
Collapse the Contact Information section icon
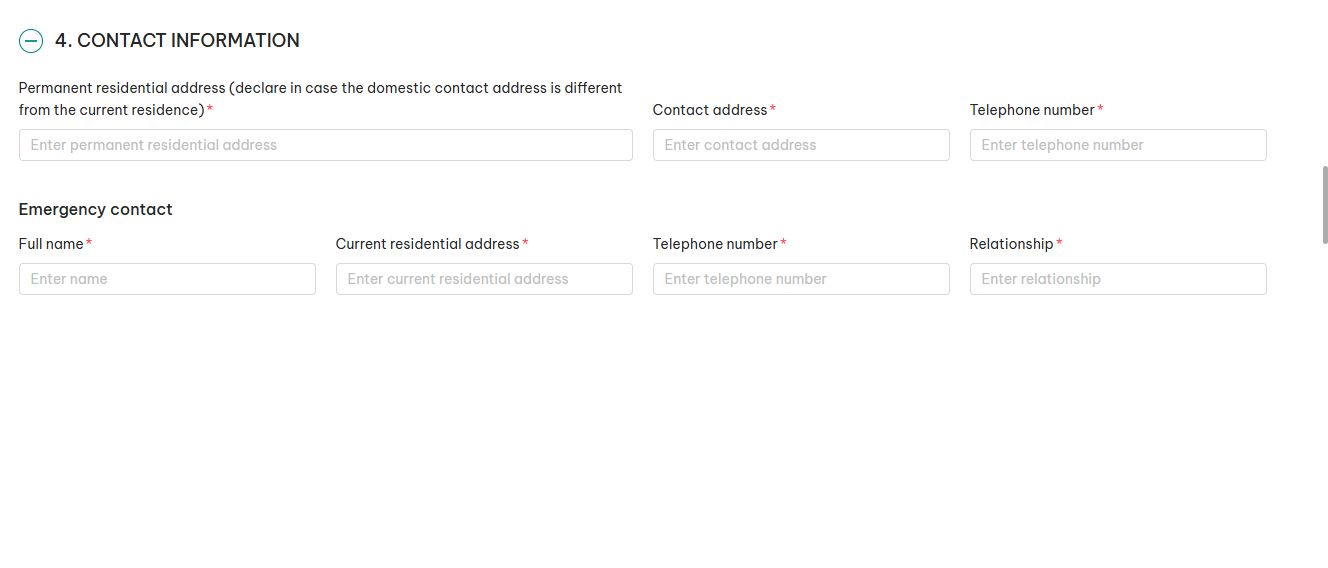pos(31,41)
